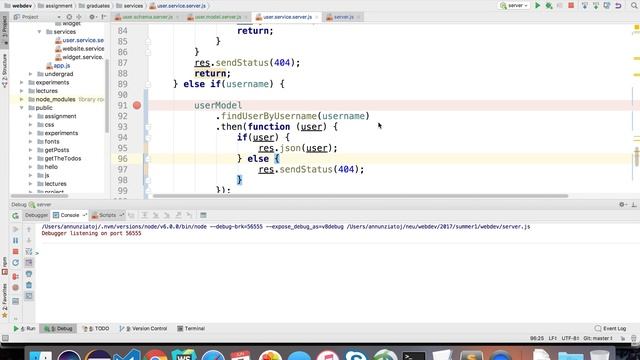Click View Breakpoints icon in debug sidebar

16,276
